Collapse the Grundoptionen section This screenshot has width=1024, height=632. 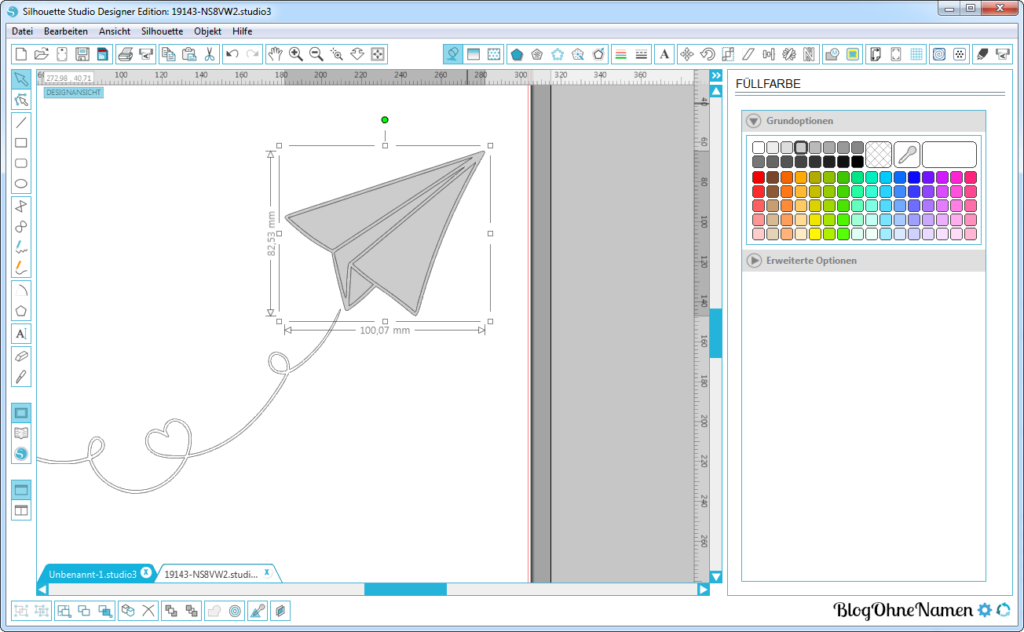(x=754, y=121)
